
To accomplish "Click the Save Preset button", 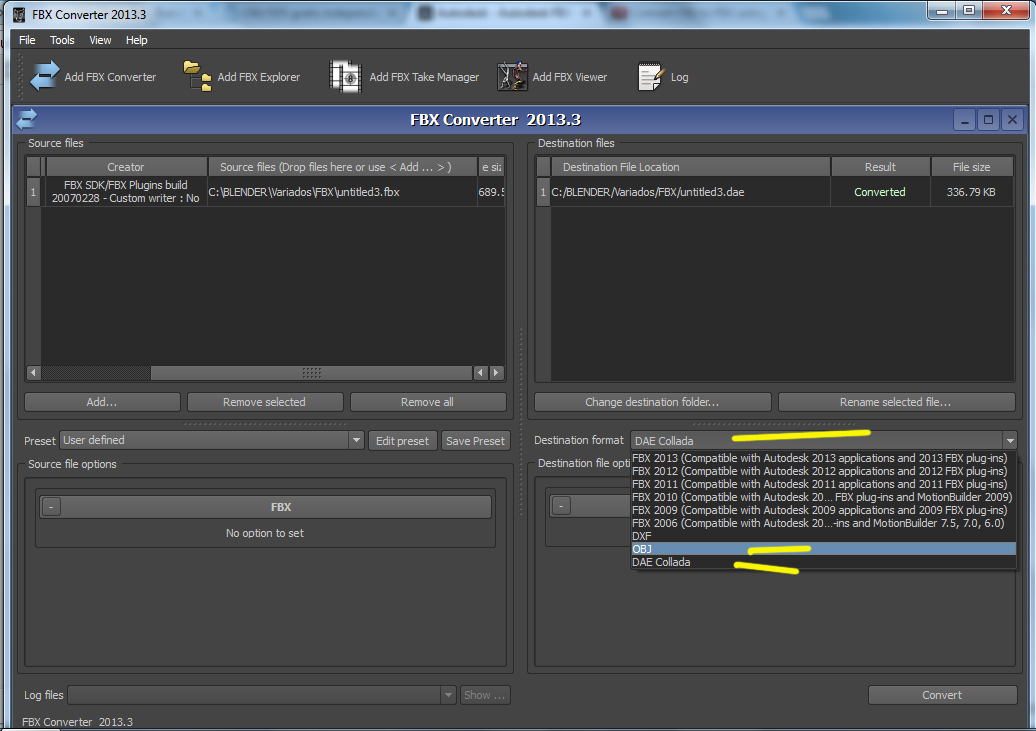I will [x=475, y=441].
